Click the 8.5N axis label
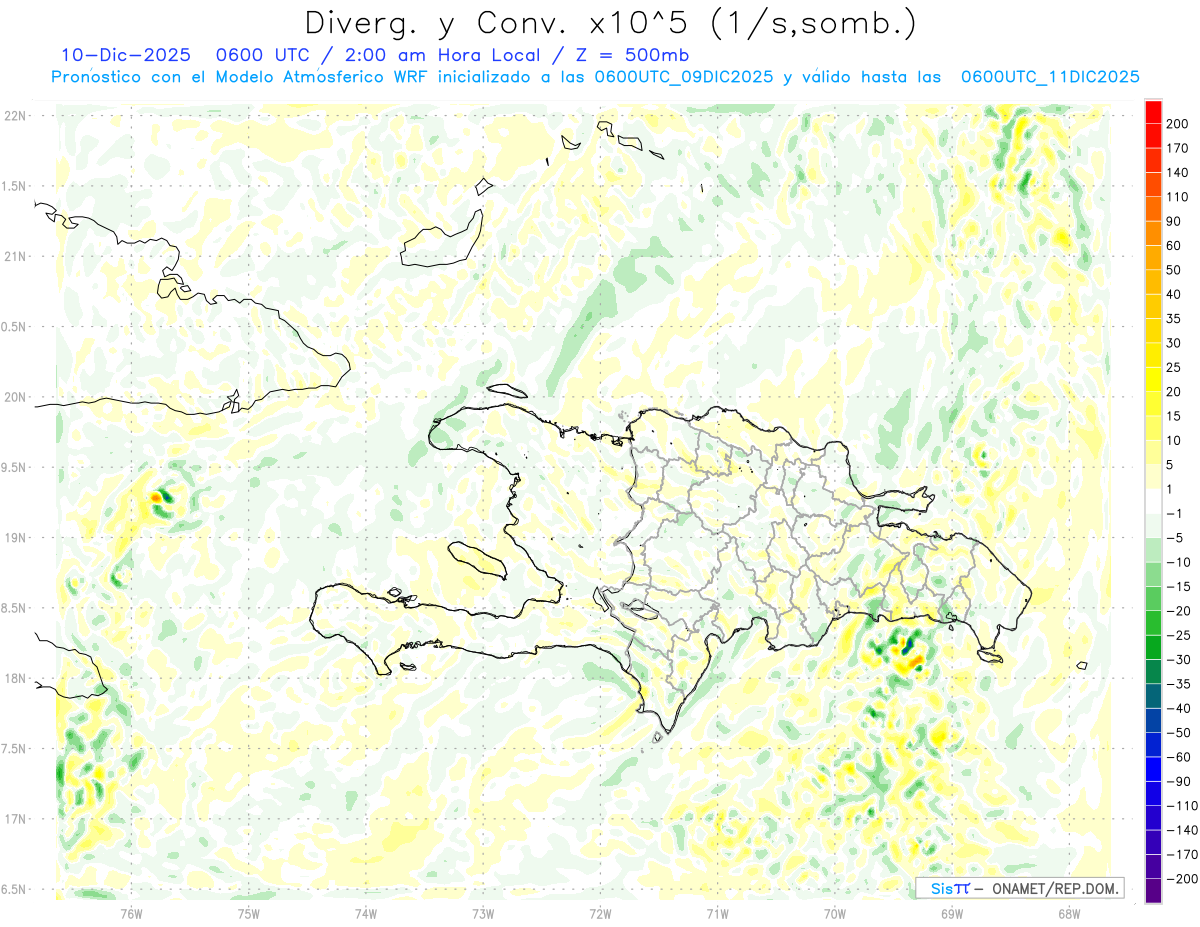Image resolution: width=1200 pixels, height=927 pixels. coord(14,608)
